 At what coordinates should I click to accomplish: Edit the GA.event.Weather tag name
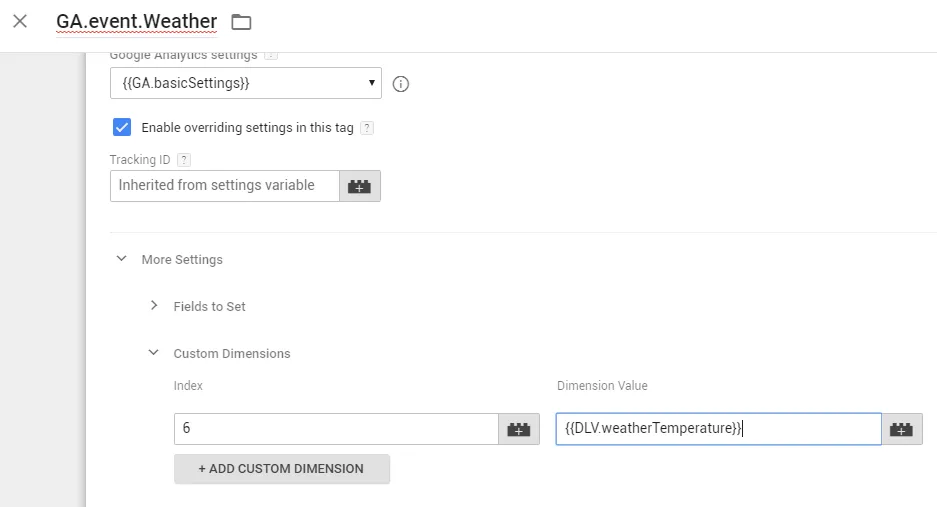136,22
